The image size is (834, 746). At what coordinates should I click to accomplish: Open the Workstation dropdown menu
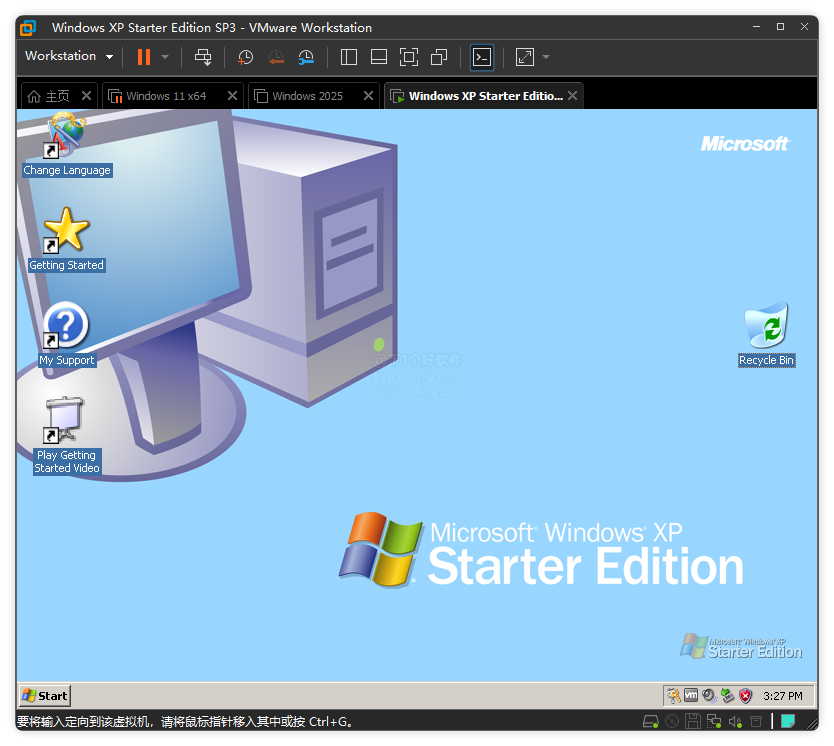tap(69, 57)
